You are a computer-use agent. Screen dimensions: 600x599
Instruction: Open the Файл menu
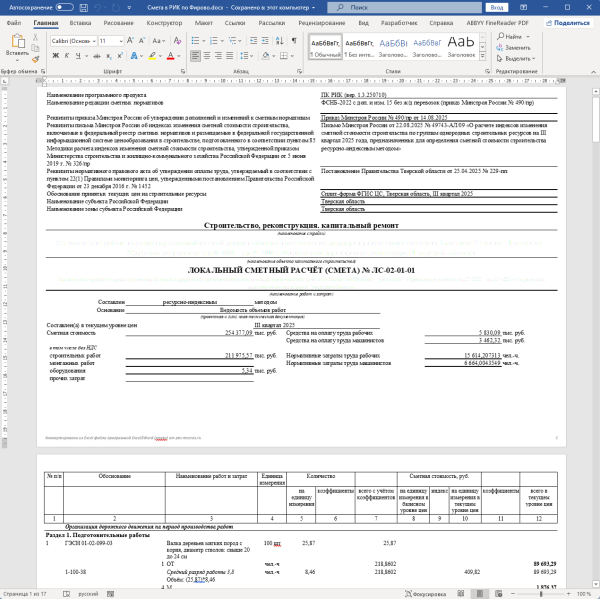click(14, 23)
